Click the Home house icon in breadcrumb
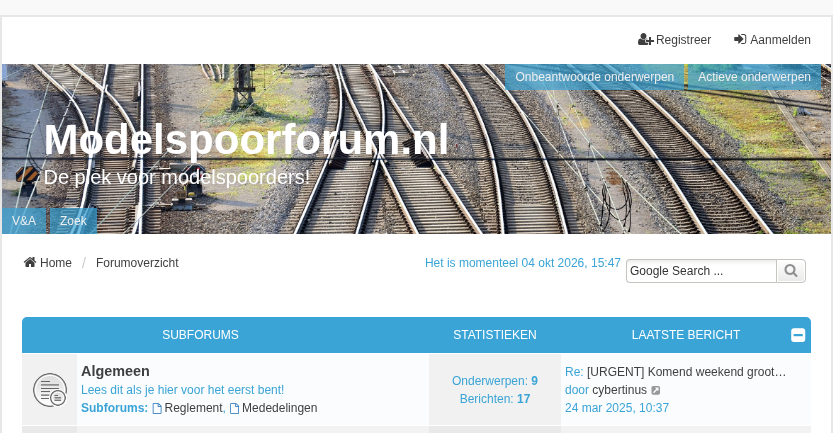 coord(30,262)
